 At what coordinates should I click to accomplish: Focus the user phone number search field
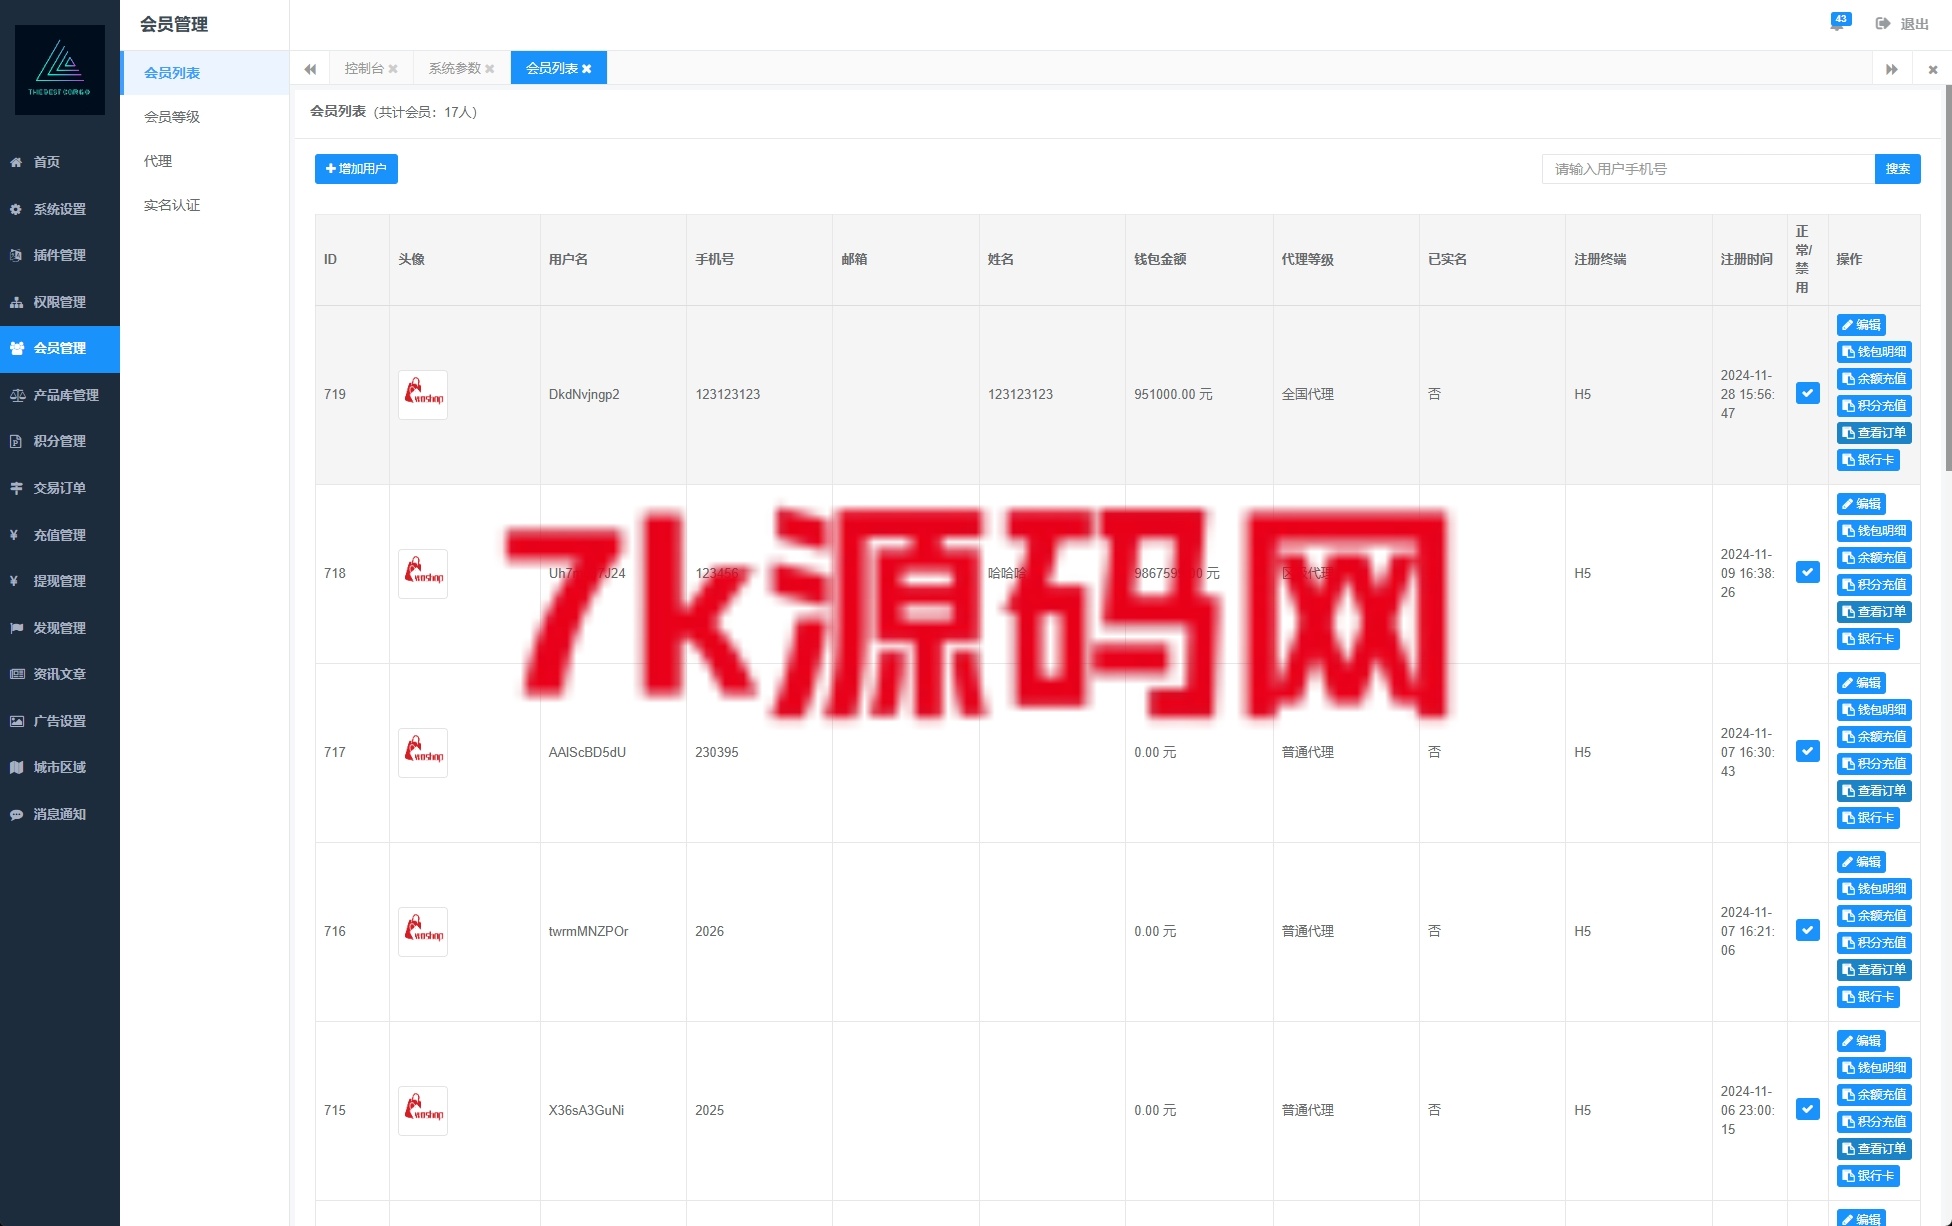tap(1708, 169)
